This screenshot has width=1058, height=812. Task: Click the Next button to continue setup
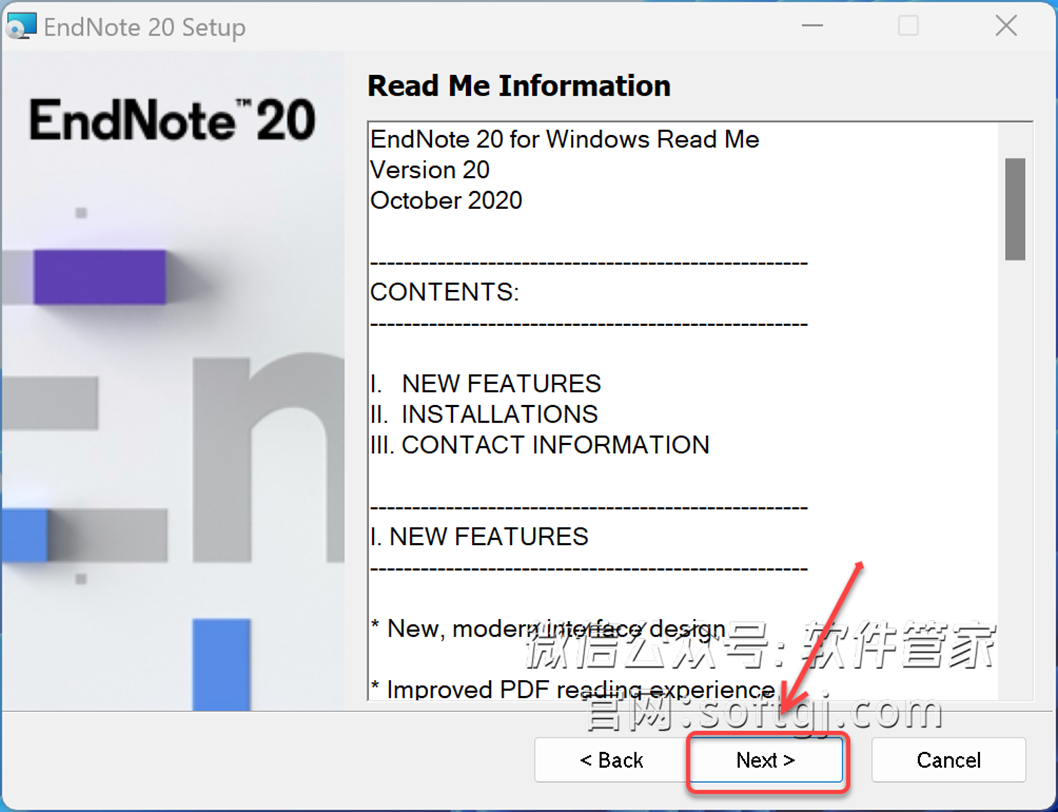click(x=766, y=760)
